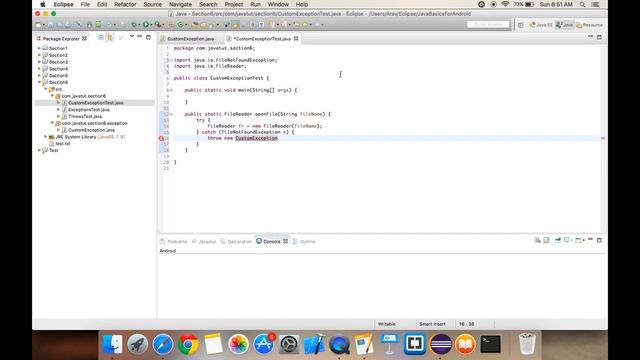The width and height of the screenshot is (640, 360).
Task: Select ThrowsTest.java in Package Explorer
Action: point(85,116)
